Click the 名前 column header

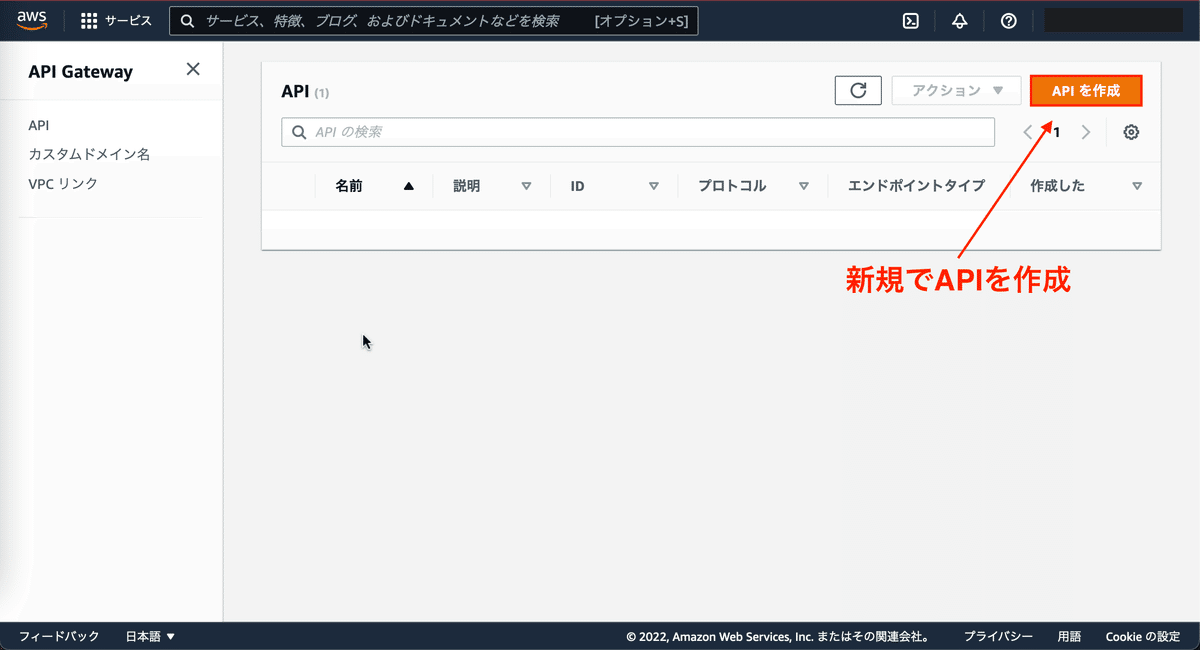(349, 186)
